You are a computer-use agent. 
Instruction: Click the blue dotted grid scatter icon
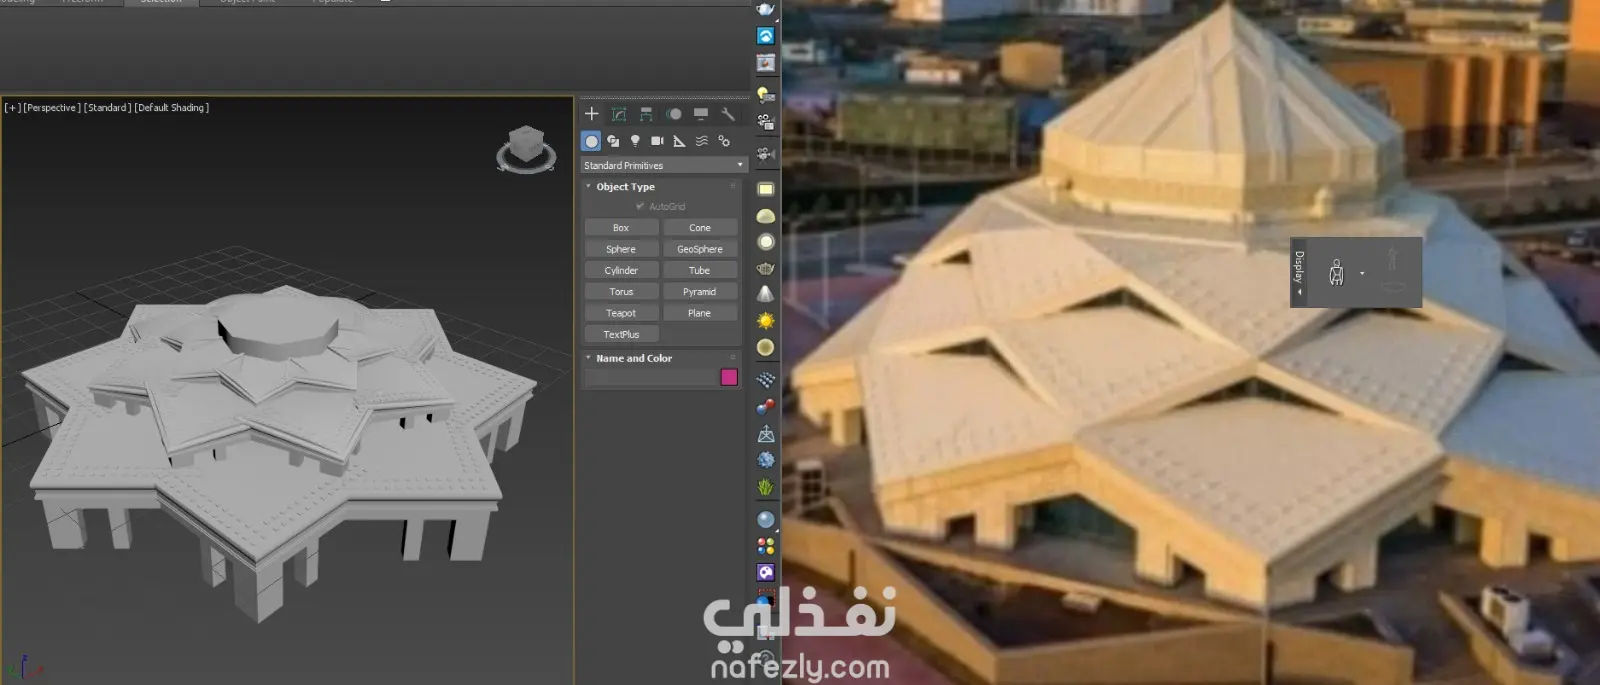(765, 380)
